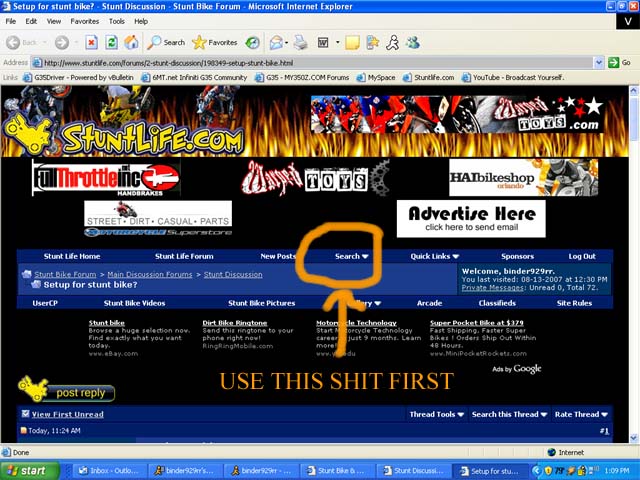Image resolution: width=640 pixels, height=480 pixels.
Task: Open the forum Search menu
Action: point(351,256)
